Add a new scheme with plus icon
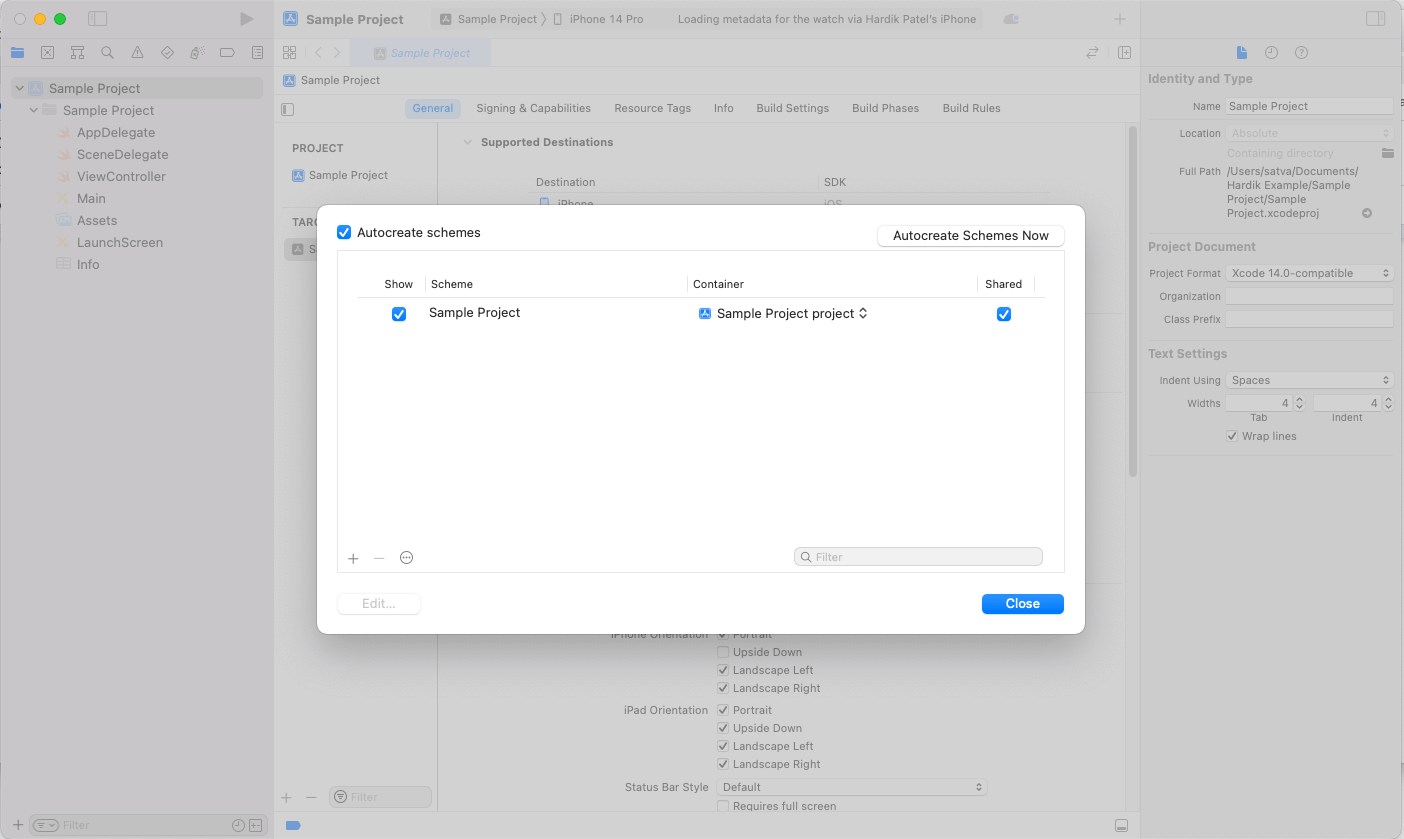The width and height of the screenshot is (1404, 839). 353,558
